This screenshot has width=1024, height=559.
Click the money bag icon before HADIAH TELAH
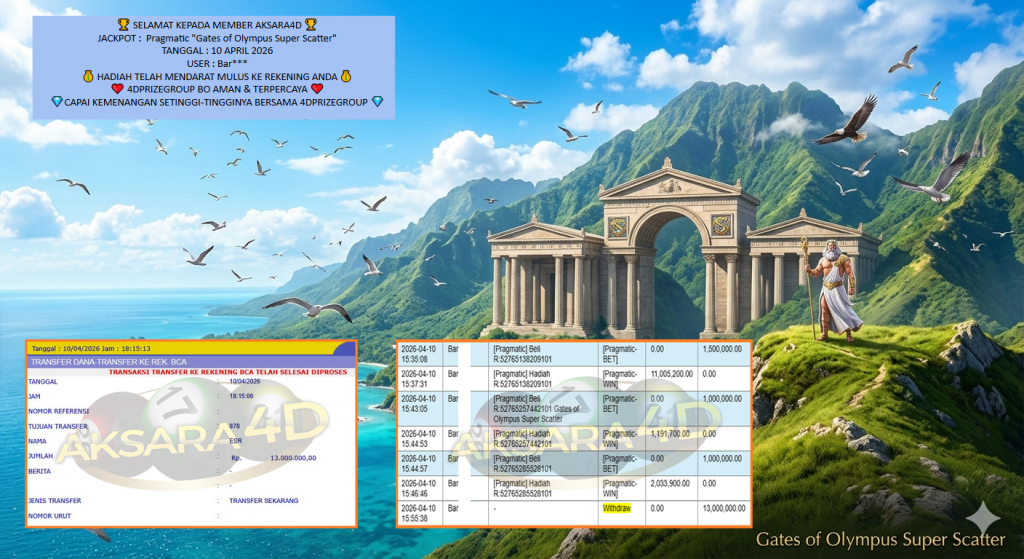pos(88,76)
